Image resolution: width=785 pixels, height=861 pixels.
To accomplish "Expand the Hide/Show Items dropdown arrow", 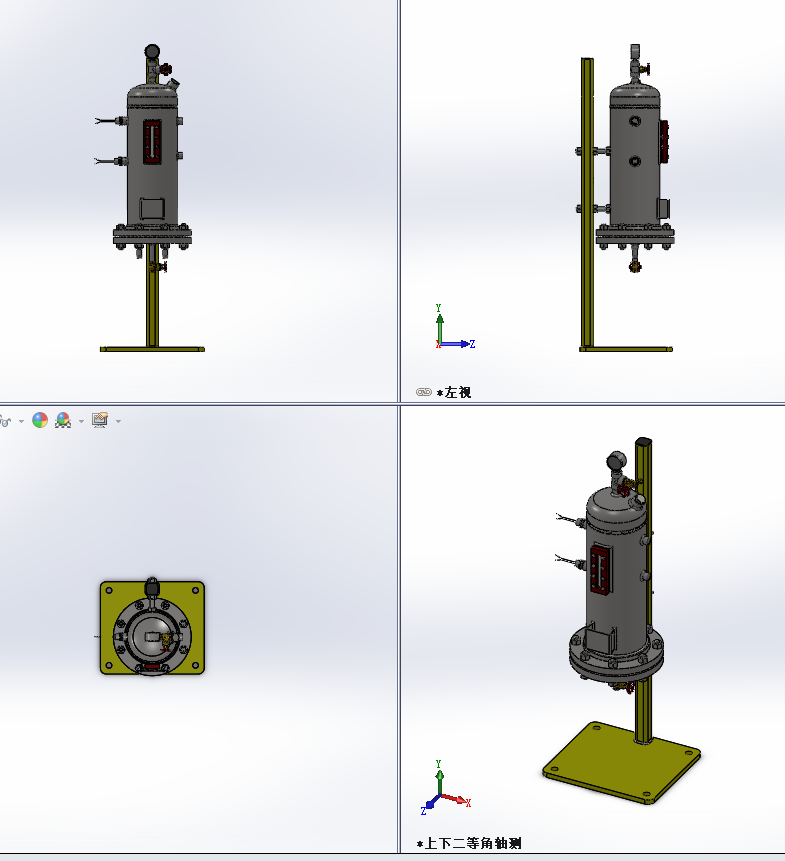I will [x=21, y=421].
